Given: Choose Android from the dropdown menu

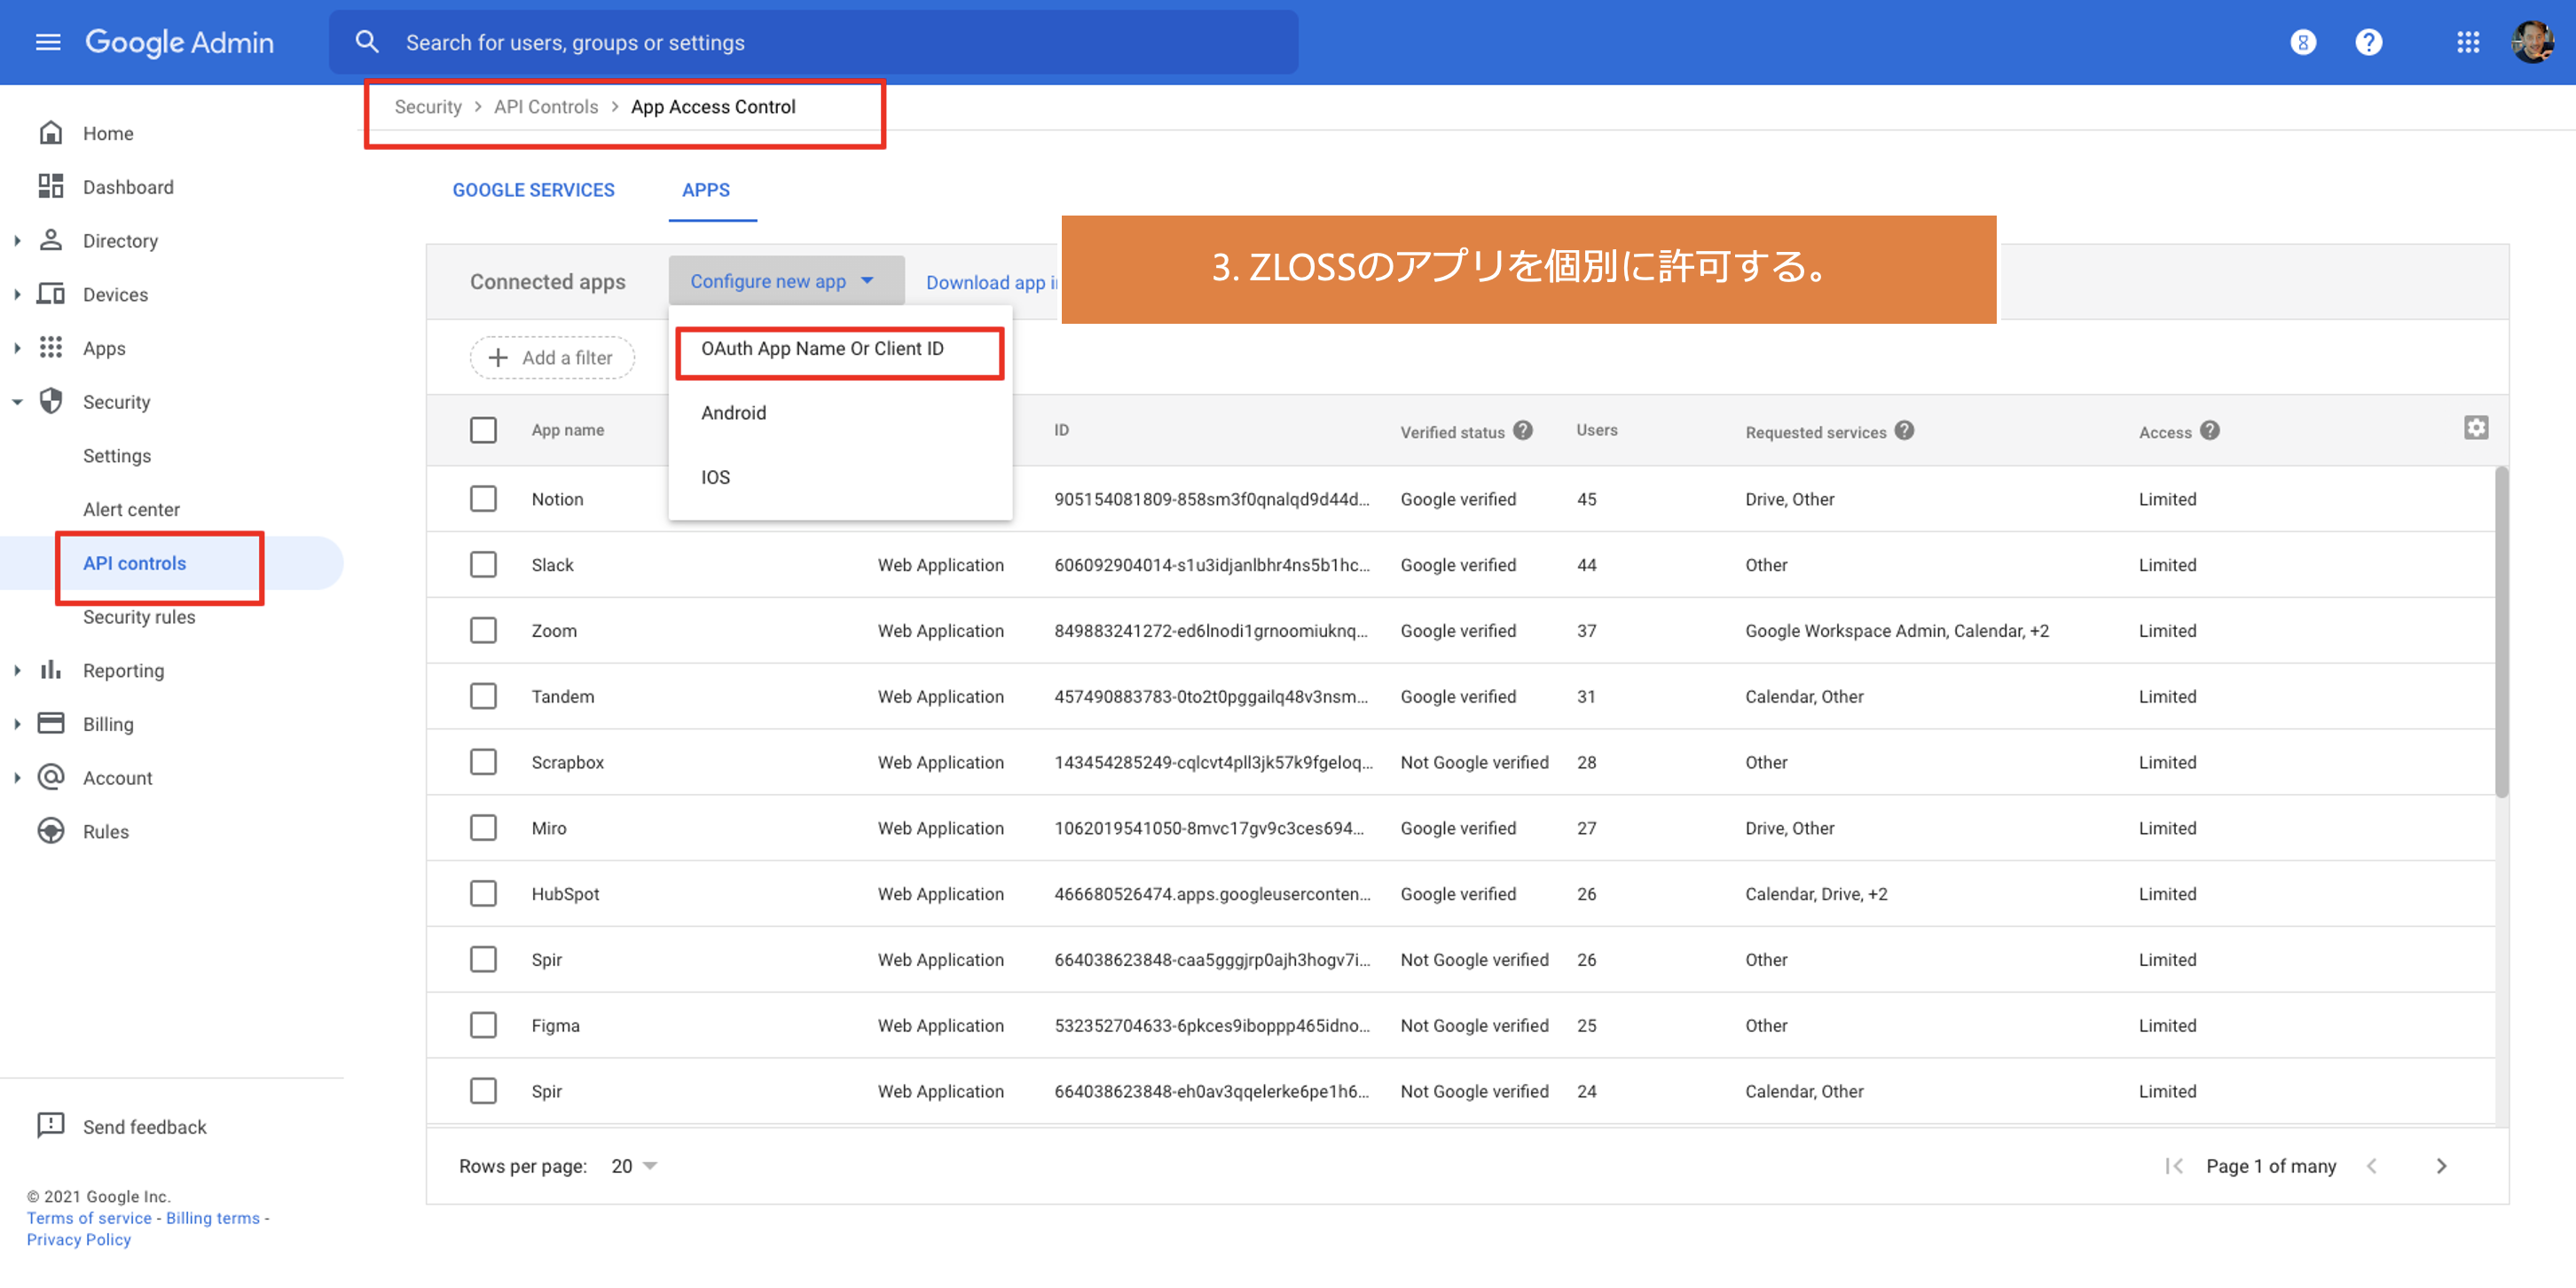Looking at the screenshot, I should point(840,413).
